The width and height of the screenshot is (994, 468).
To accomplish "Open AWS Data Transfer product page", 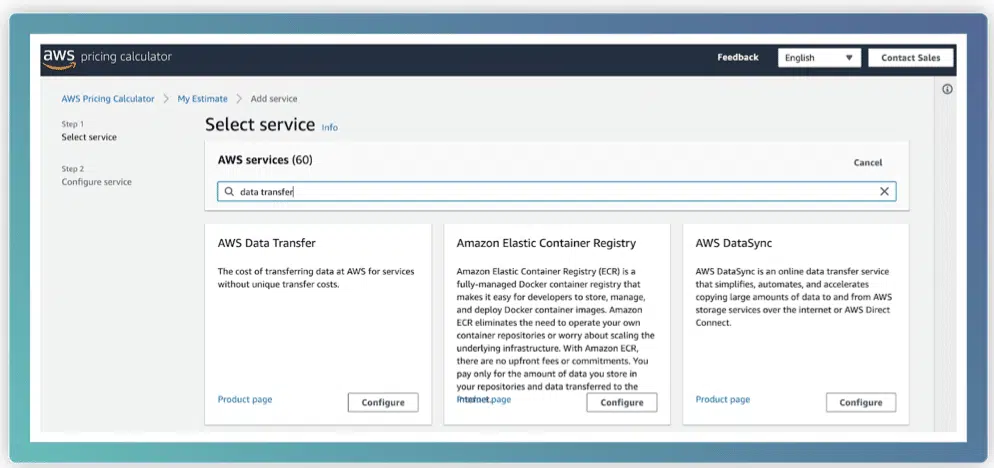I will [x=245, y=400].
